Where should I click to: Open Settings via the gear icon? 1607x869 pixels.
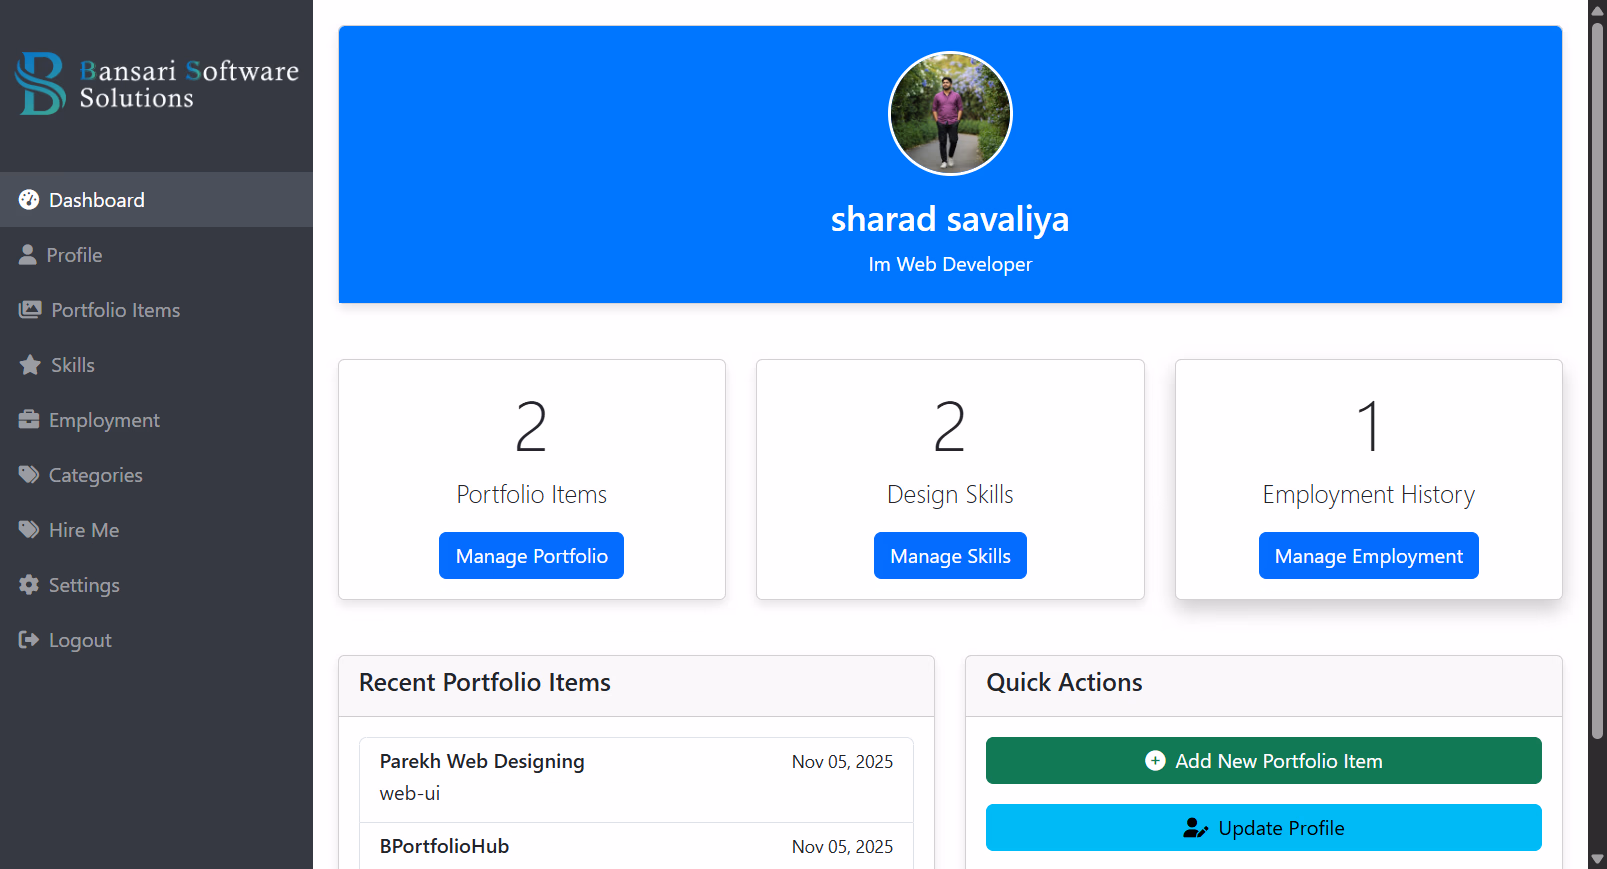tap(29, 584)
